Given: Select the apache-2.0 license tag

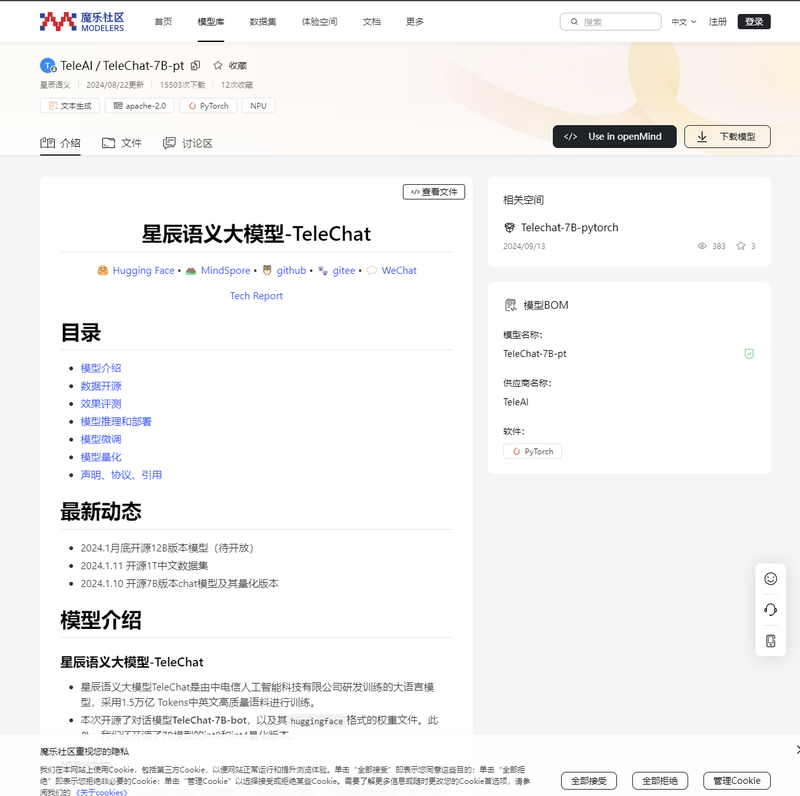Looking at the screenshot, I should [x=139, y=106].
